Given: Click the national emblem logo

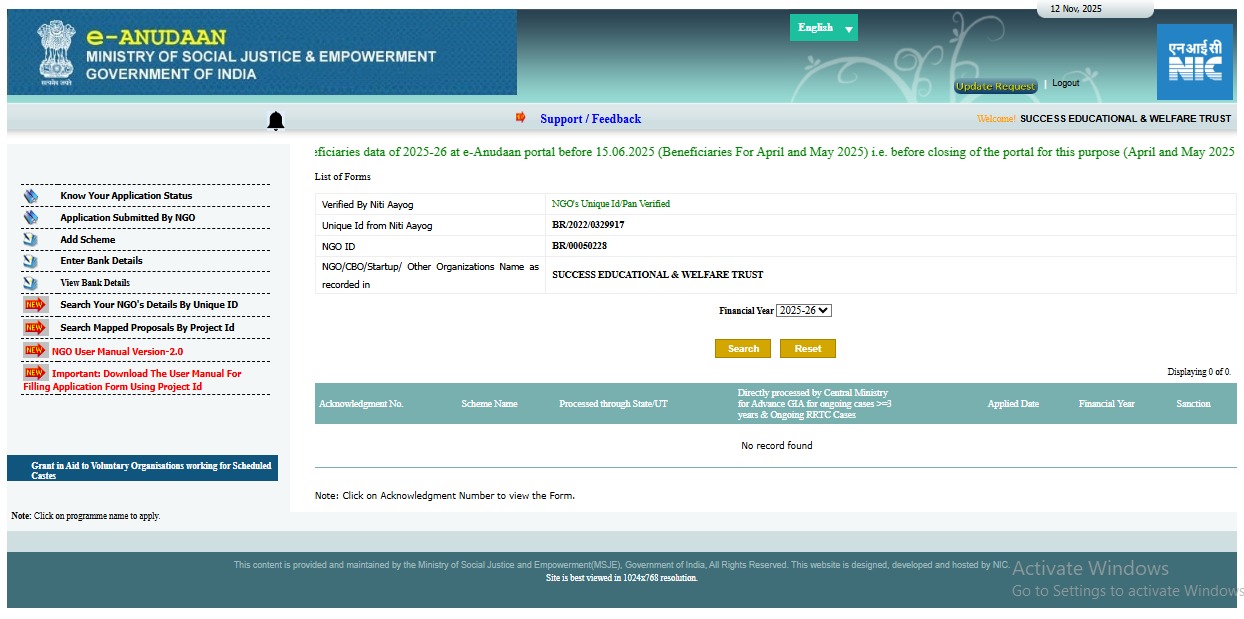Looking at the screenshot, I should click(56, 53).
